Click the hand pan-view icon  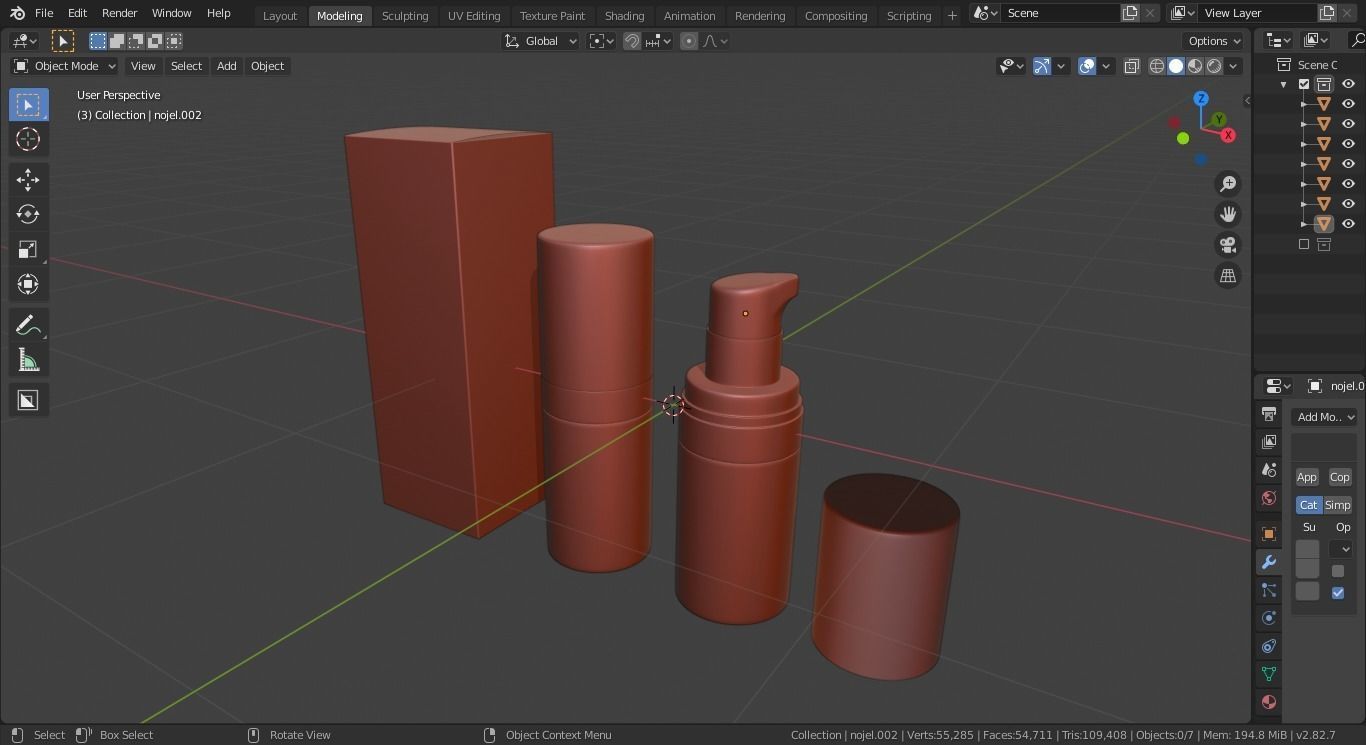(1228, 214)
